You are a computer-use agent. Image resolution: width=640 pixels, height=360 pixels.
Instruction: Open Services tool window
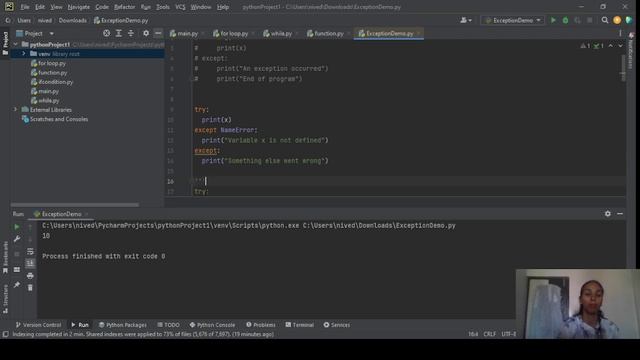pos(337,325)
